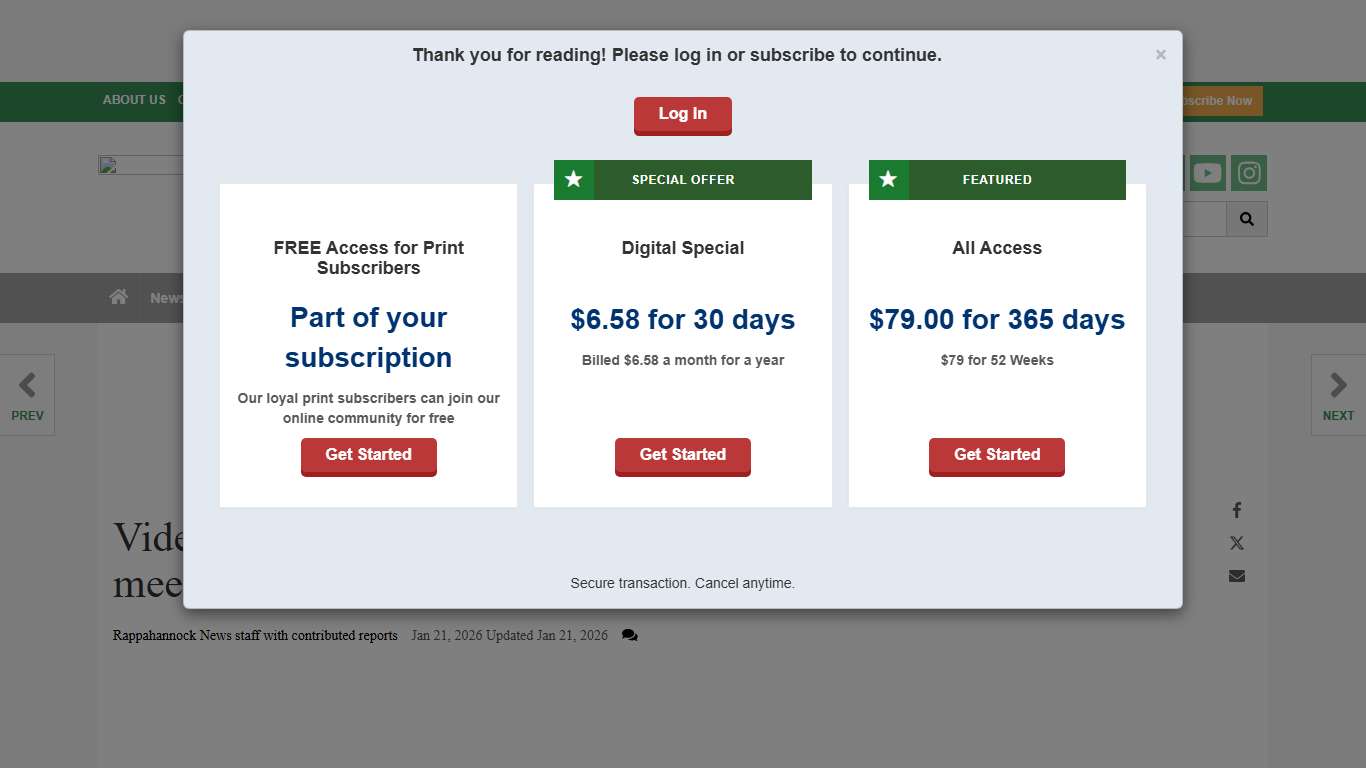Image resolution: width=1366 pixels, height=768 pixels.
Task: Get Started with the All Access plan
Action: [x=997, y=456]
